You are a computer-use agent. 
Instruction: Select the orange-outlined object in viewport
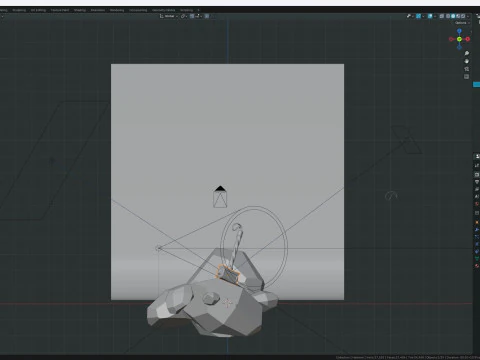click(x=228, y=274)
